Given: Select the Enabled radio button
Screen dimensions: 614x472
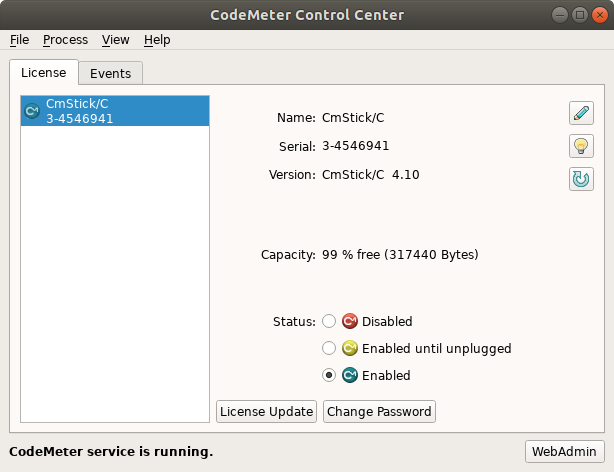Looking at the screenshot, I should 328,376.
